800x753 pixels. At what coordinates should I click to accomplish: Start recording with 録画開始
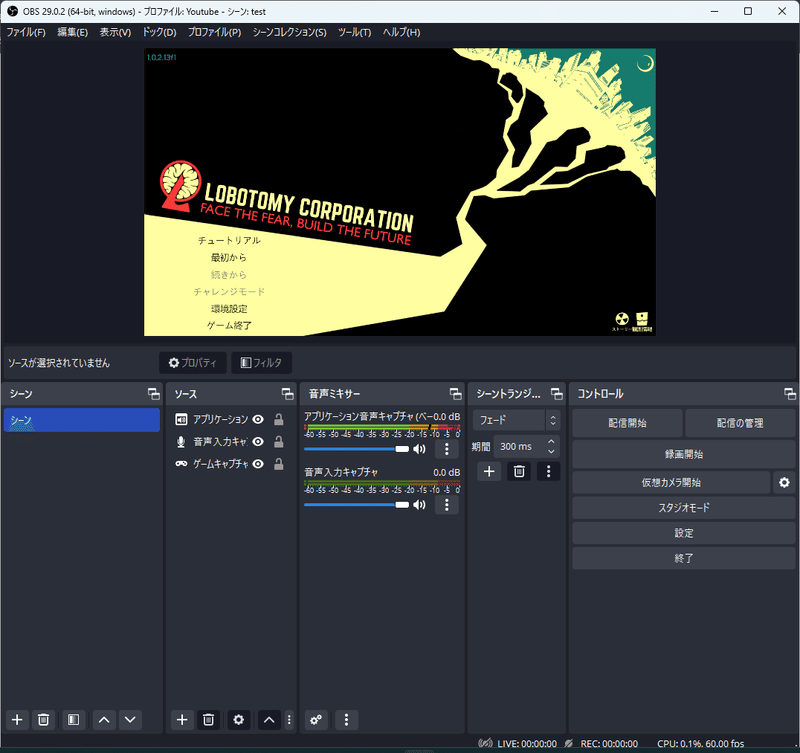click(684, 454)
